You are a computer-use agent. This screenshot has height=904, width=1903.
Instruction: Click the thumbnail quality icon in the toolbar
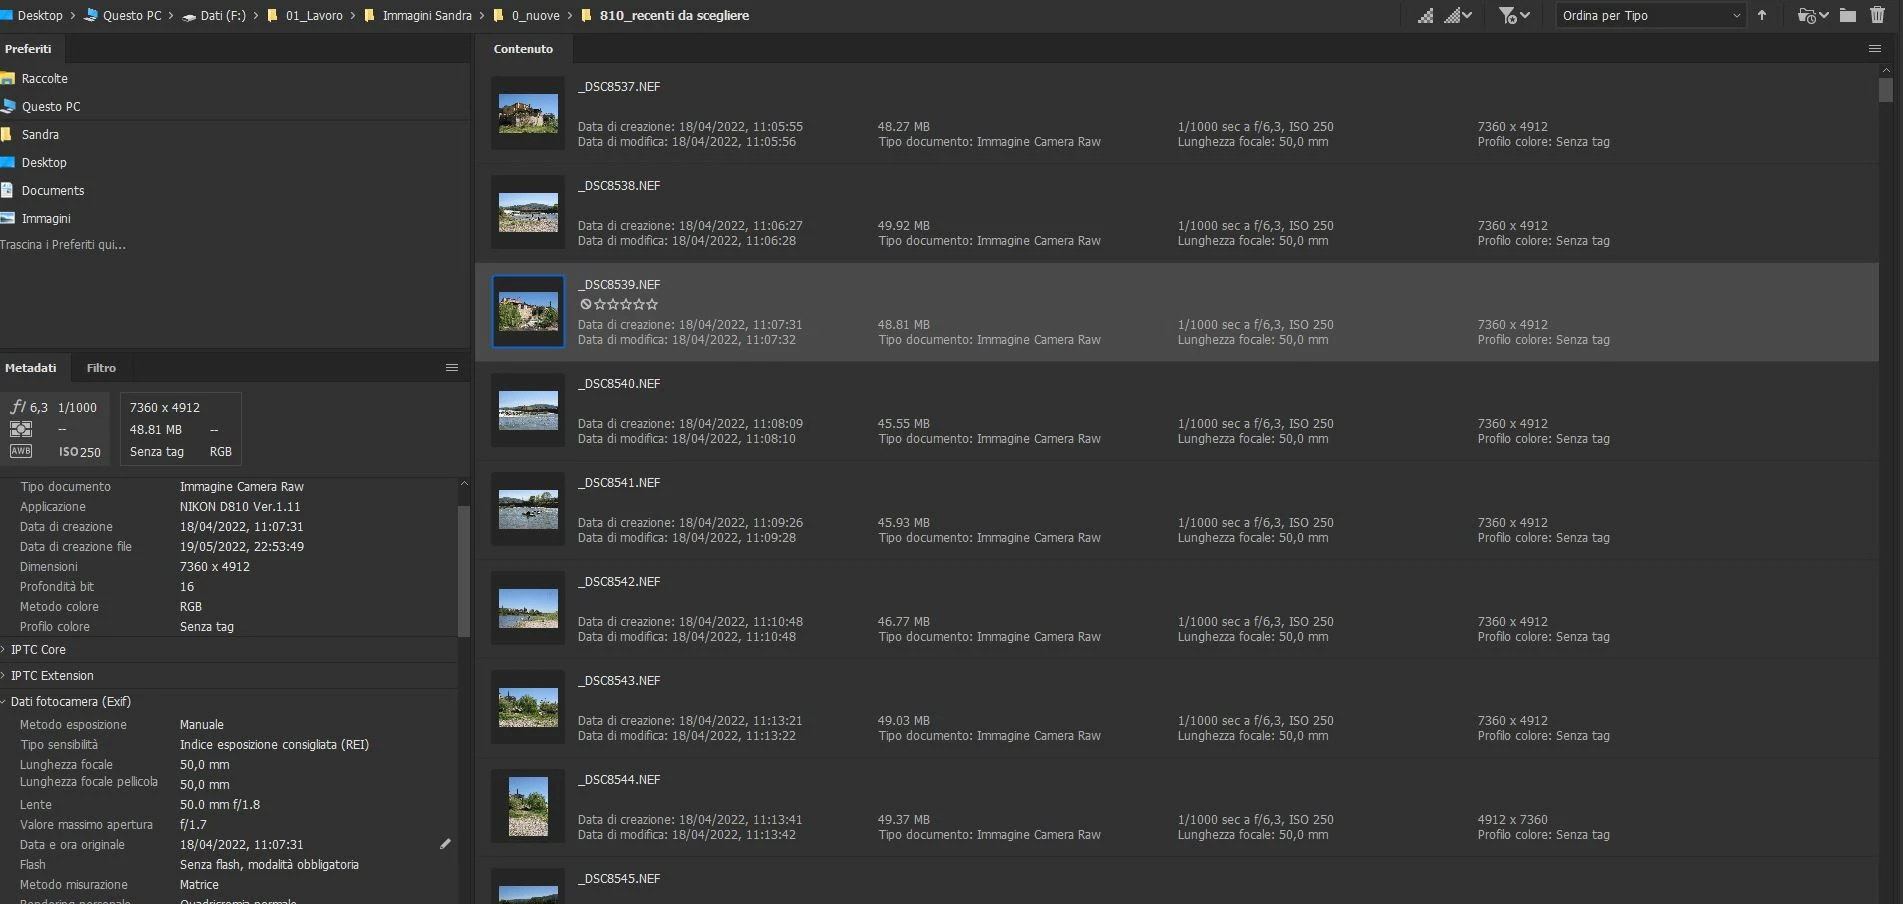(1426, 15)
